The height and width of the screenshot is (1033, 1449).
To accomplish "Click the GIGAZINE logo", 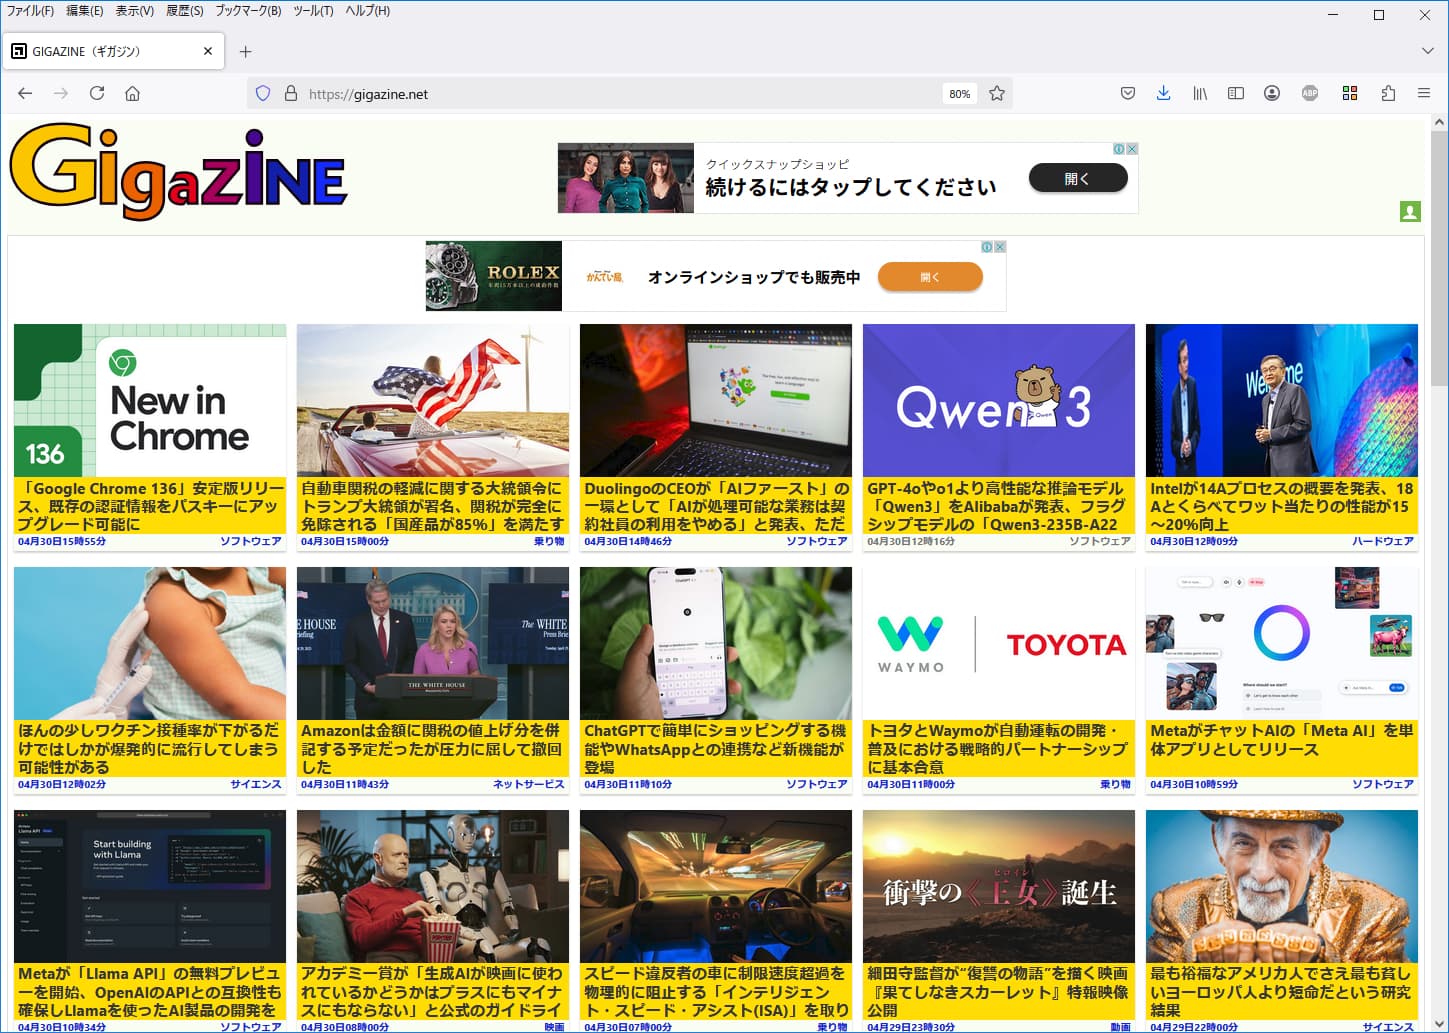I will (179, 172).
